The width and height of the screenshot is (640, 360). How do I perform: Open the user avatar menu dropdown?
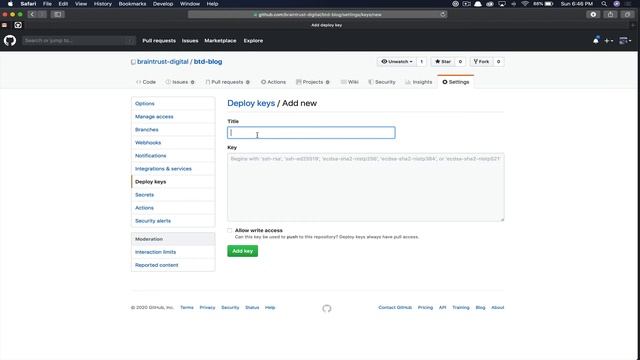[x=625, y=40]
